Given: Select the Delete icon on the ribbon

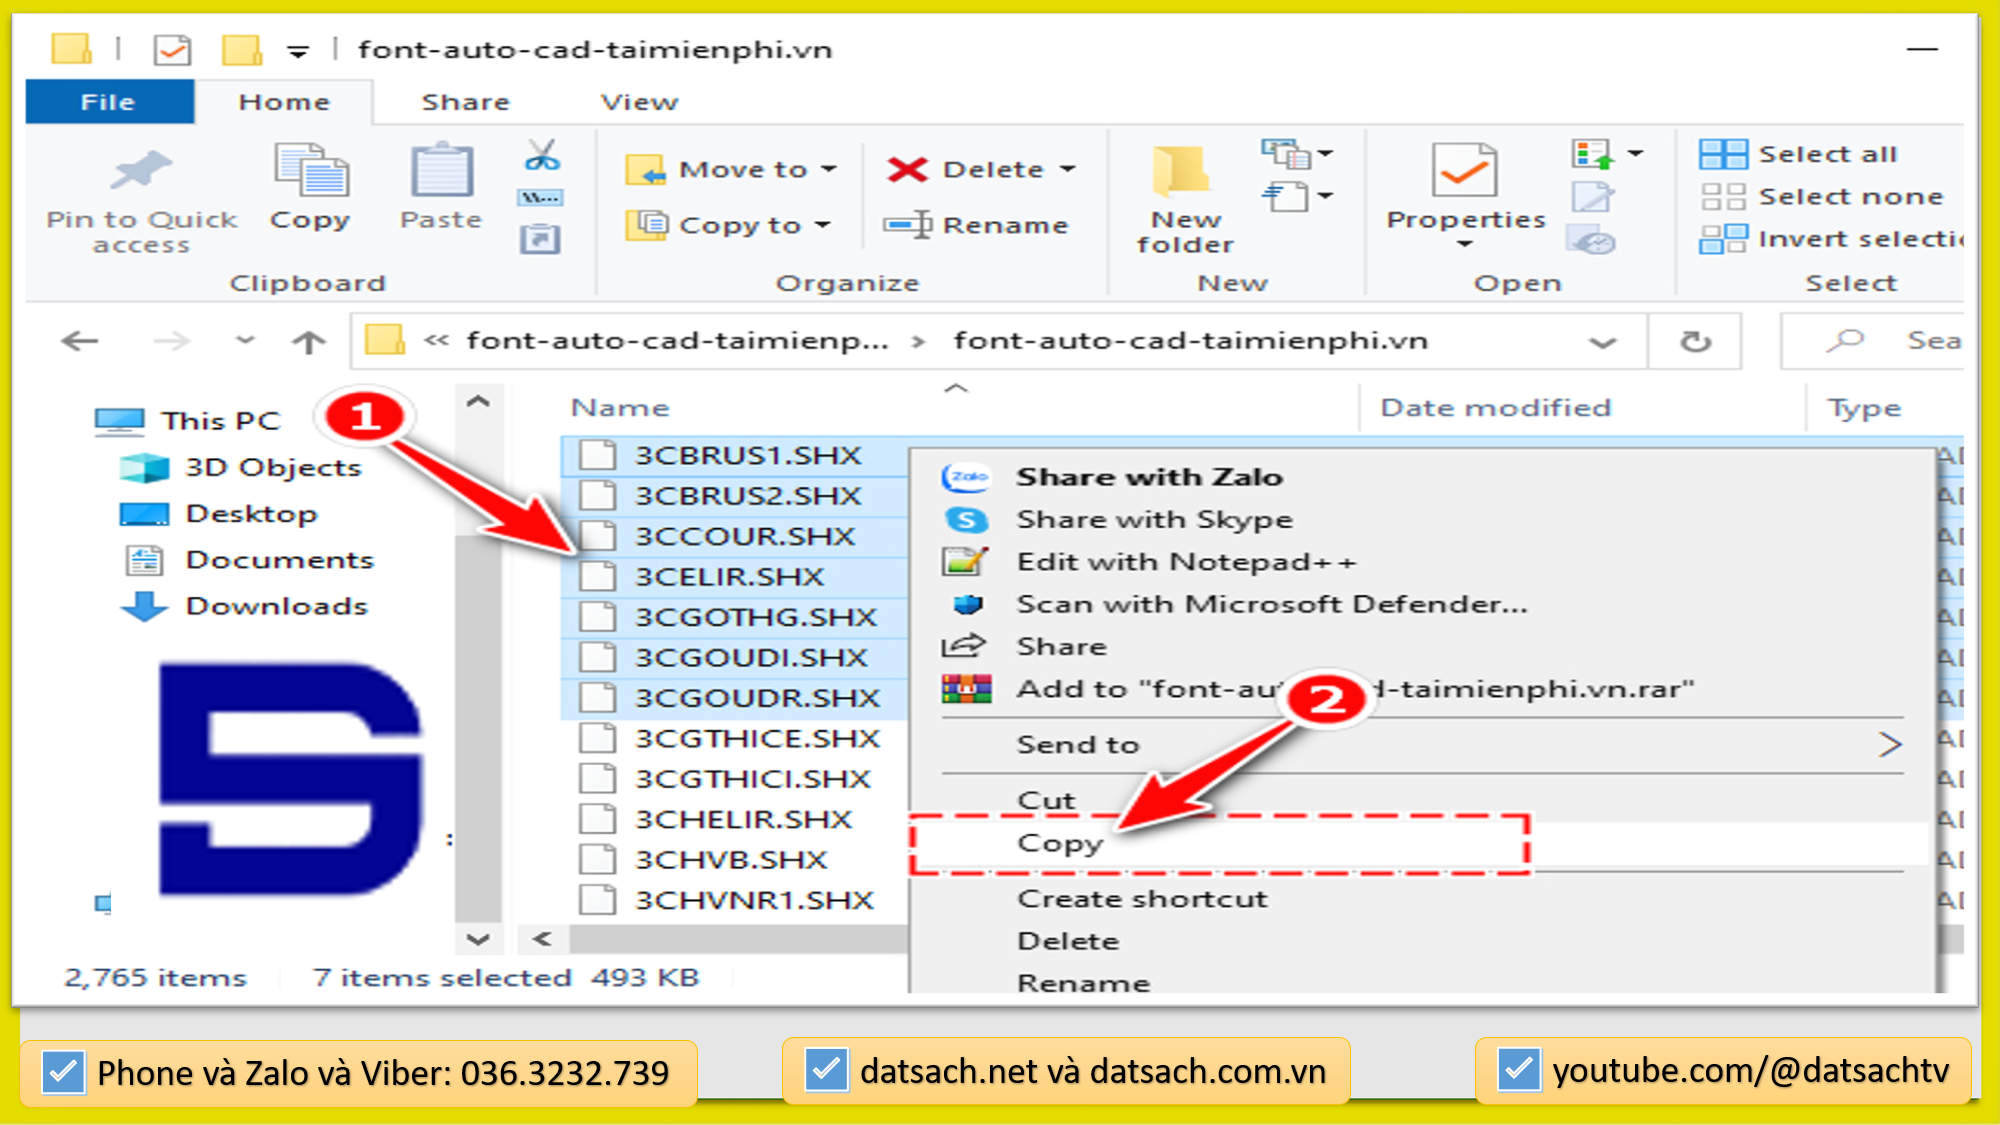Looking at the screenshot, I should tap(908, 168).
